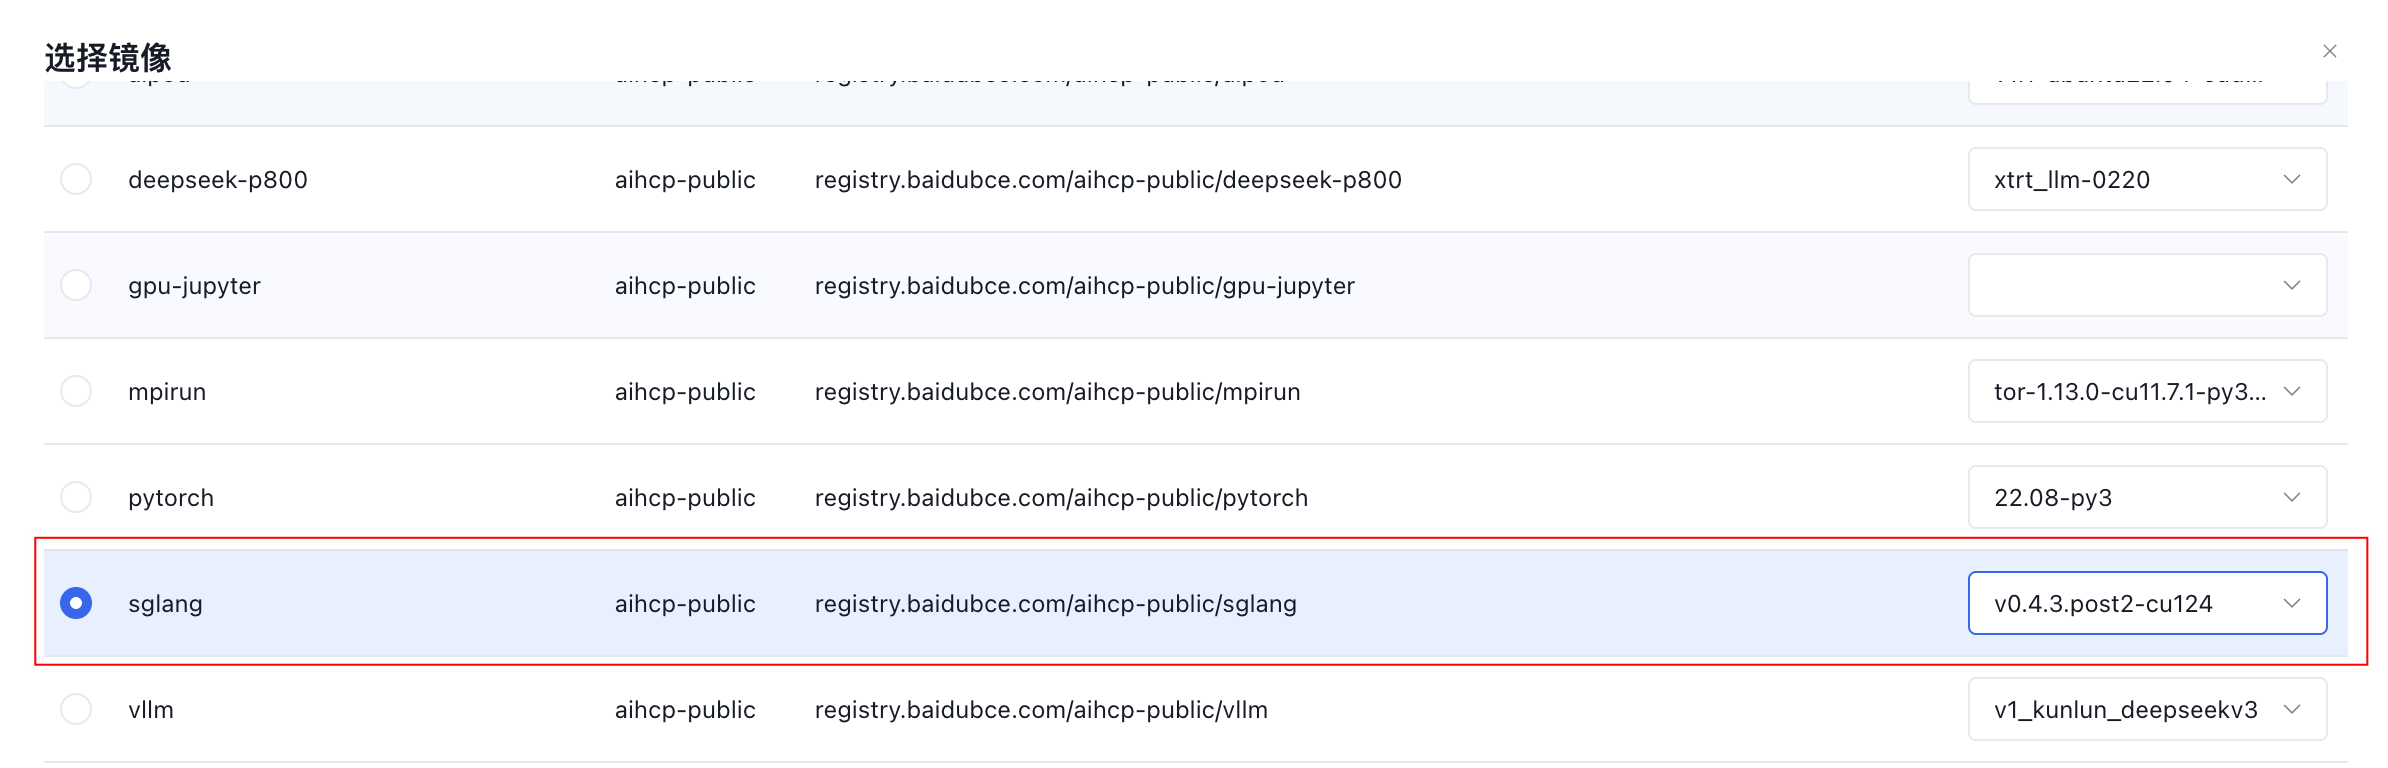Select the pytorch image radio button
The width and height of the screenshot is (2388, 768).
pos(76,497)
